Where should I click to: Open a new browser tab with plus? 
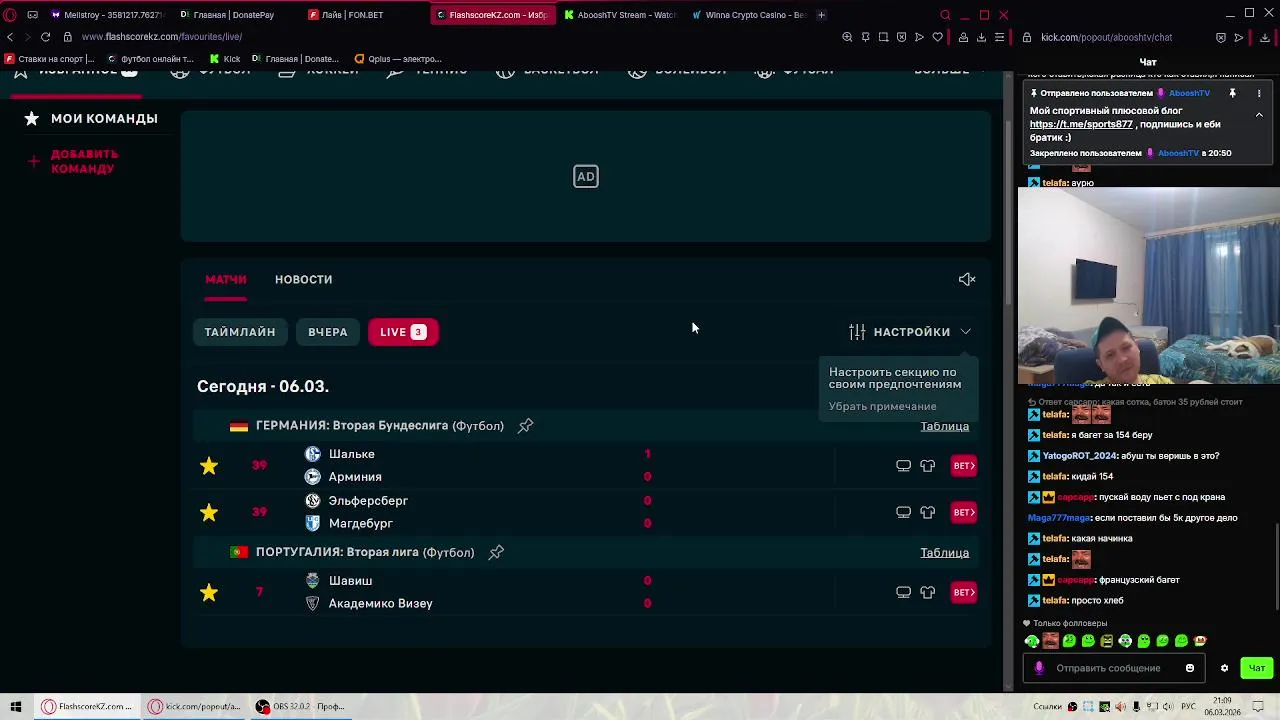coord(821,15)
